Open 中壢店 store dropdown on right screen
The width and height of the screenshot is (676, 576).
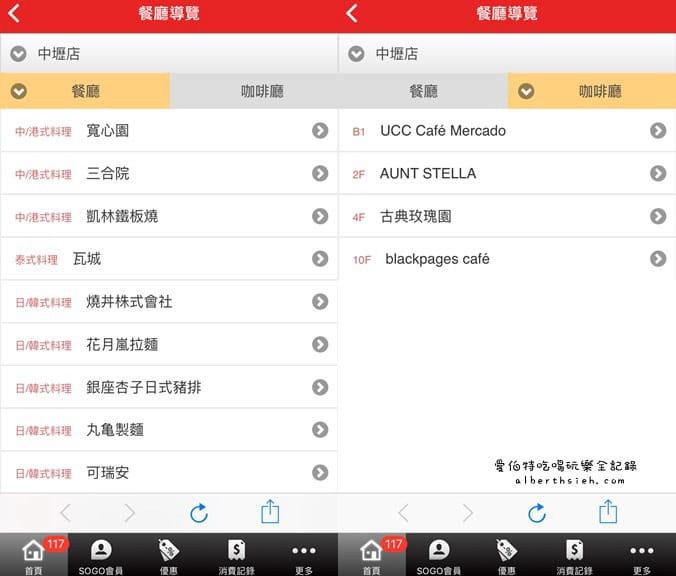[x=507, y=54]
